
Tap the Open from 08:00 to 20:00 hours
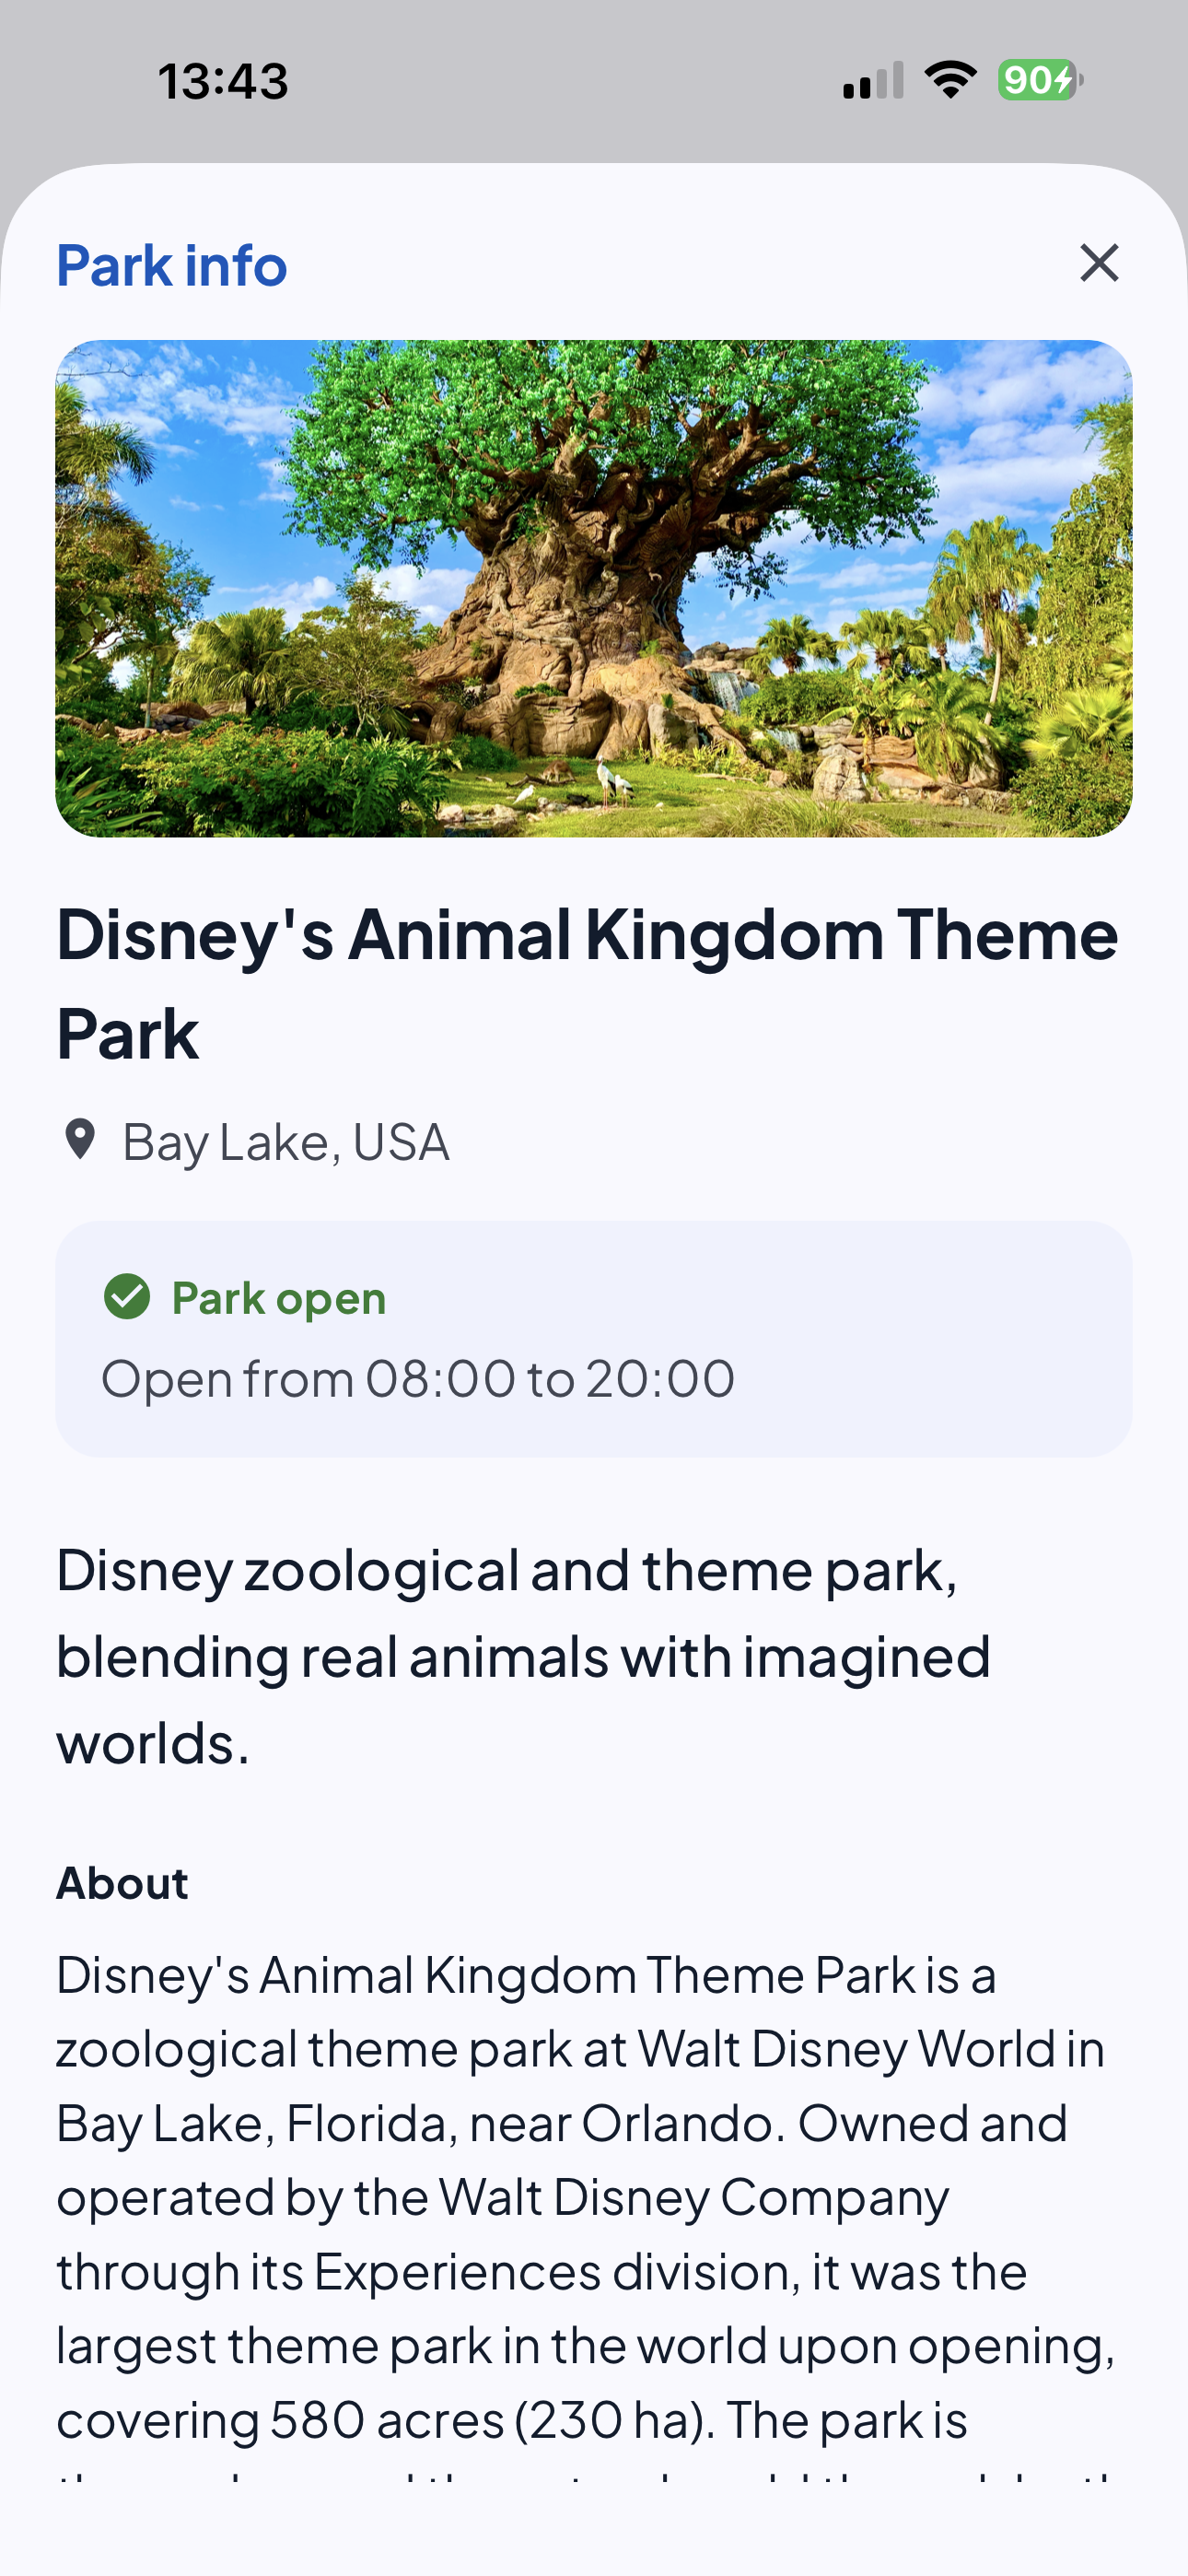(418, 1379)
